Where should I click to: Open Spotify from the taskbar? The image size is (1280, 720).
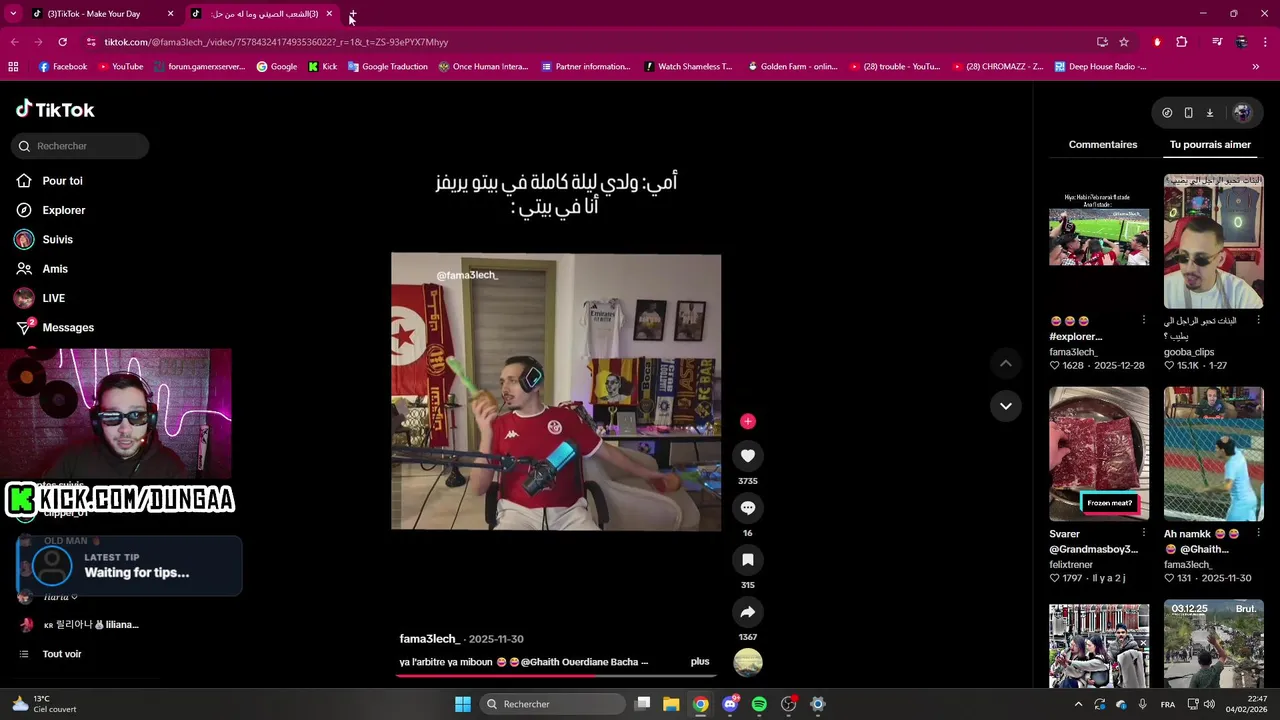coord(759,704)
